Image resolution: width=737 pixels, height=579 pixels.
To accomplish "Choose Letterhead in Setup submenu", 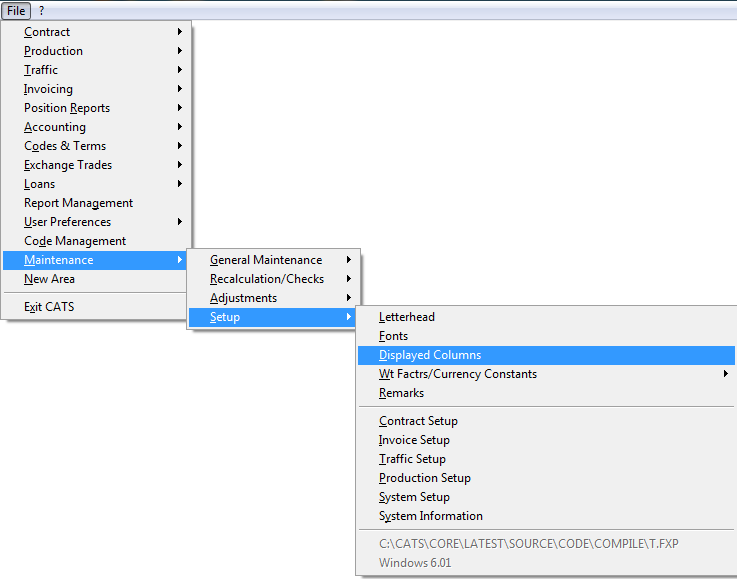I will click(x=546, y=317).
